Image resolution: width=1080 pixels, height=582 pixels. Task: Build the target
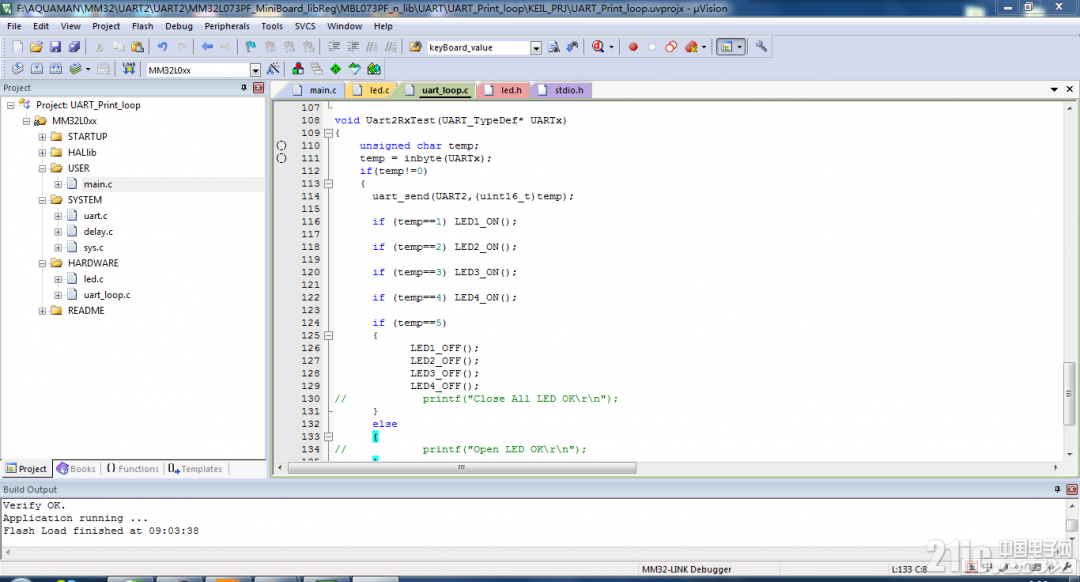pyautogui.click(x=37, y=69)
